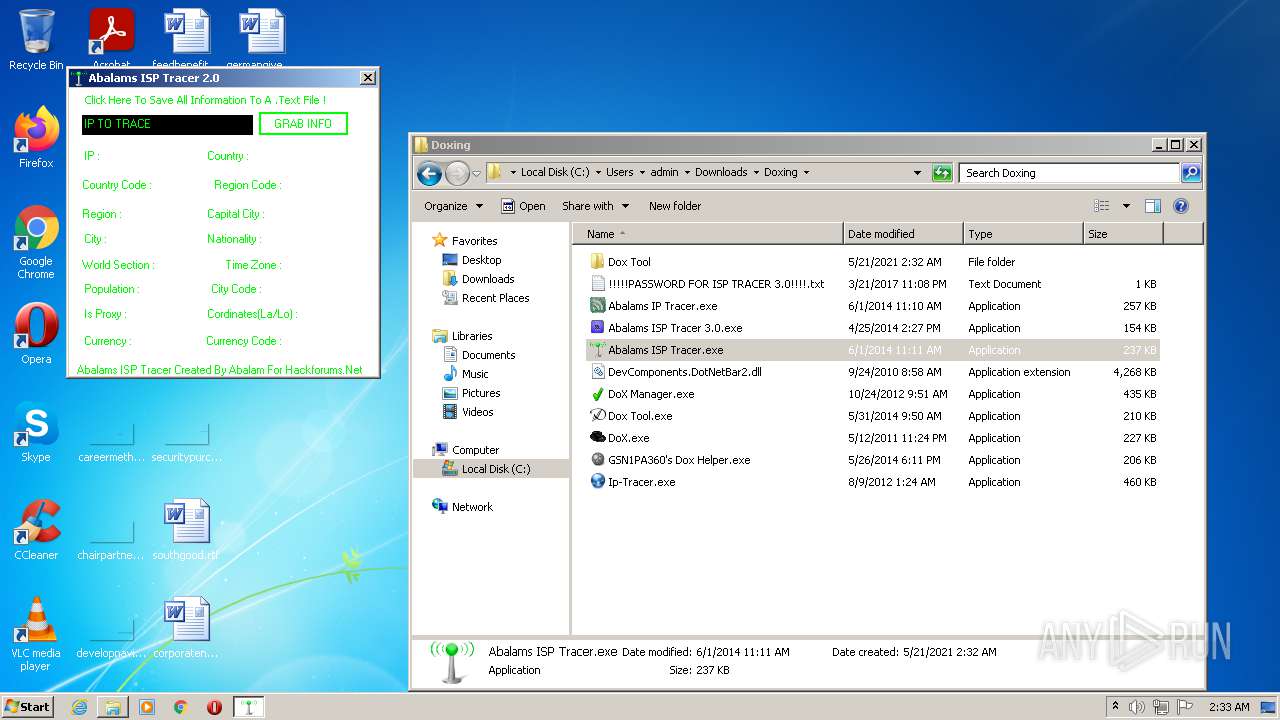
Task: Click the save all information to text file link
Action: [x=205, y=100]
